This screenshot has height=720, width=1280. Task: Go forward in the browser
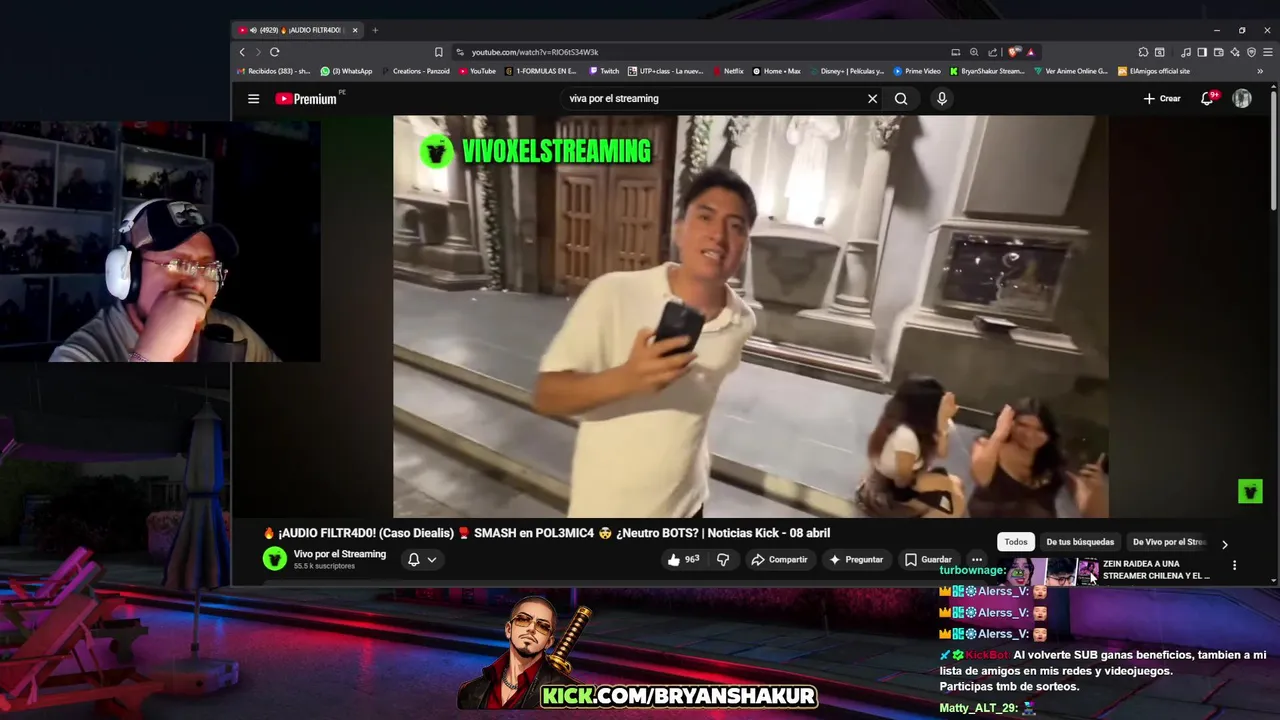point(258,52)
